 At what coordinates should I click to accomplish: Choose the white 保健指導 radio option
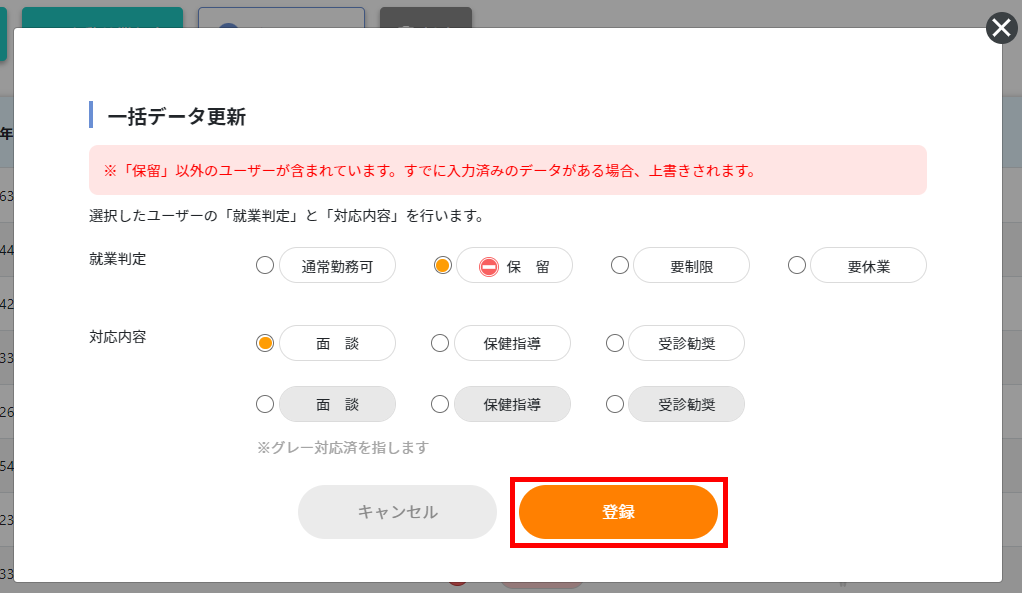coord(440,343)
